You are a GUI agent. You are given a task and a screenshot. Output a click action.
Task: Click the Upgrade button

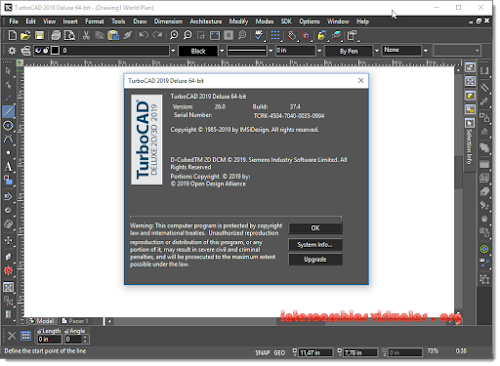315,259
